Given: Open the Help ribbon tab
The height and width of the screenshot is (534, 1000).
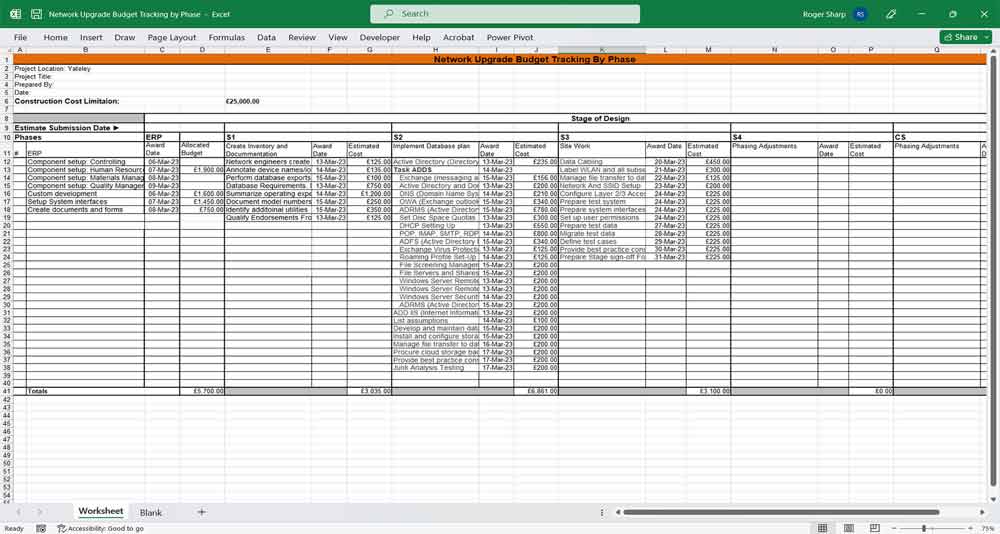Looking at the screenshot, I should pos(422,38).
